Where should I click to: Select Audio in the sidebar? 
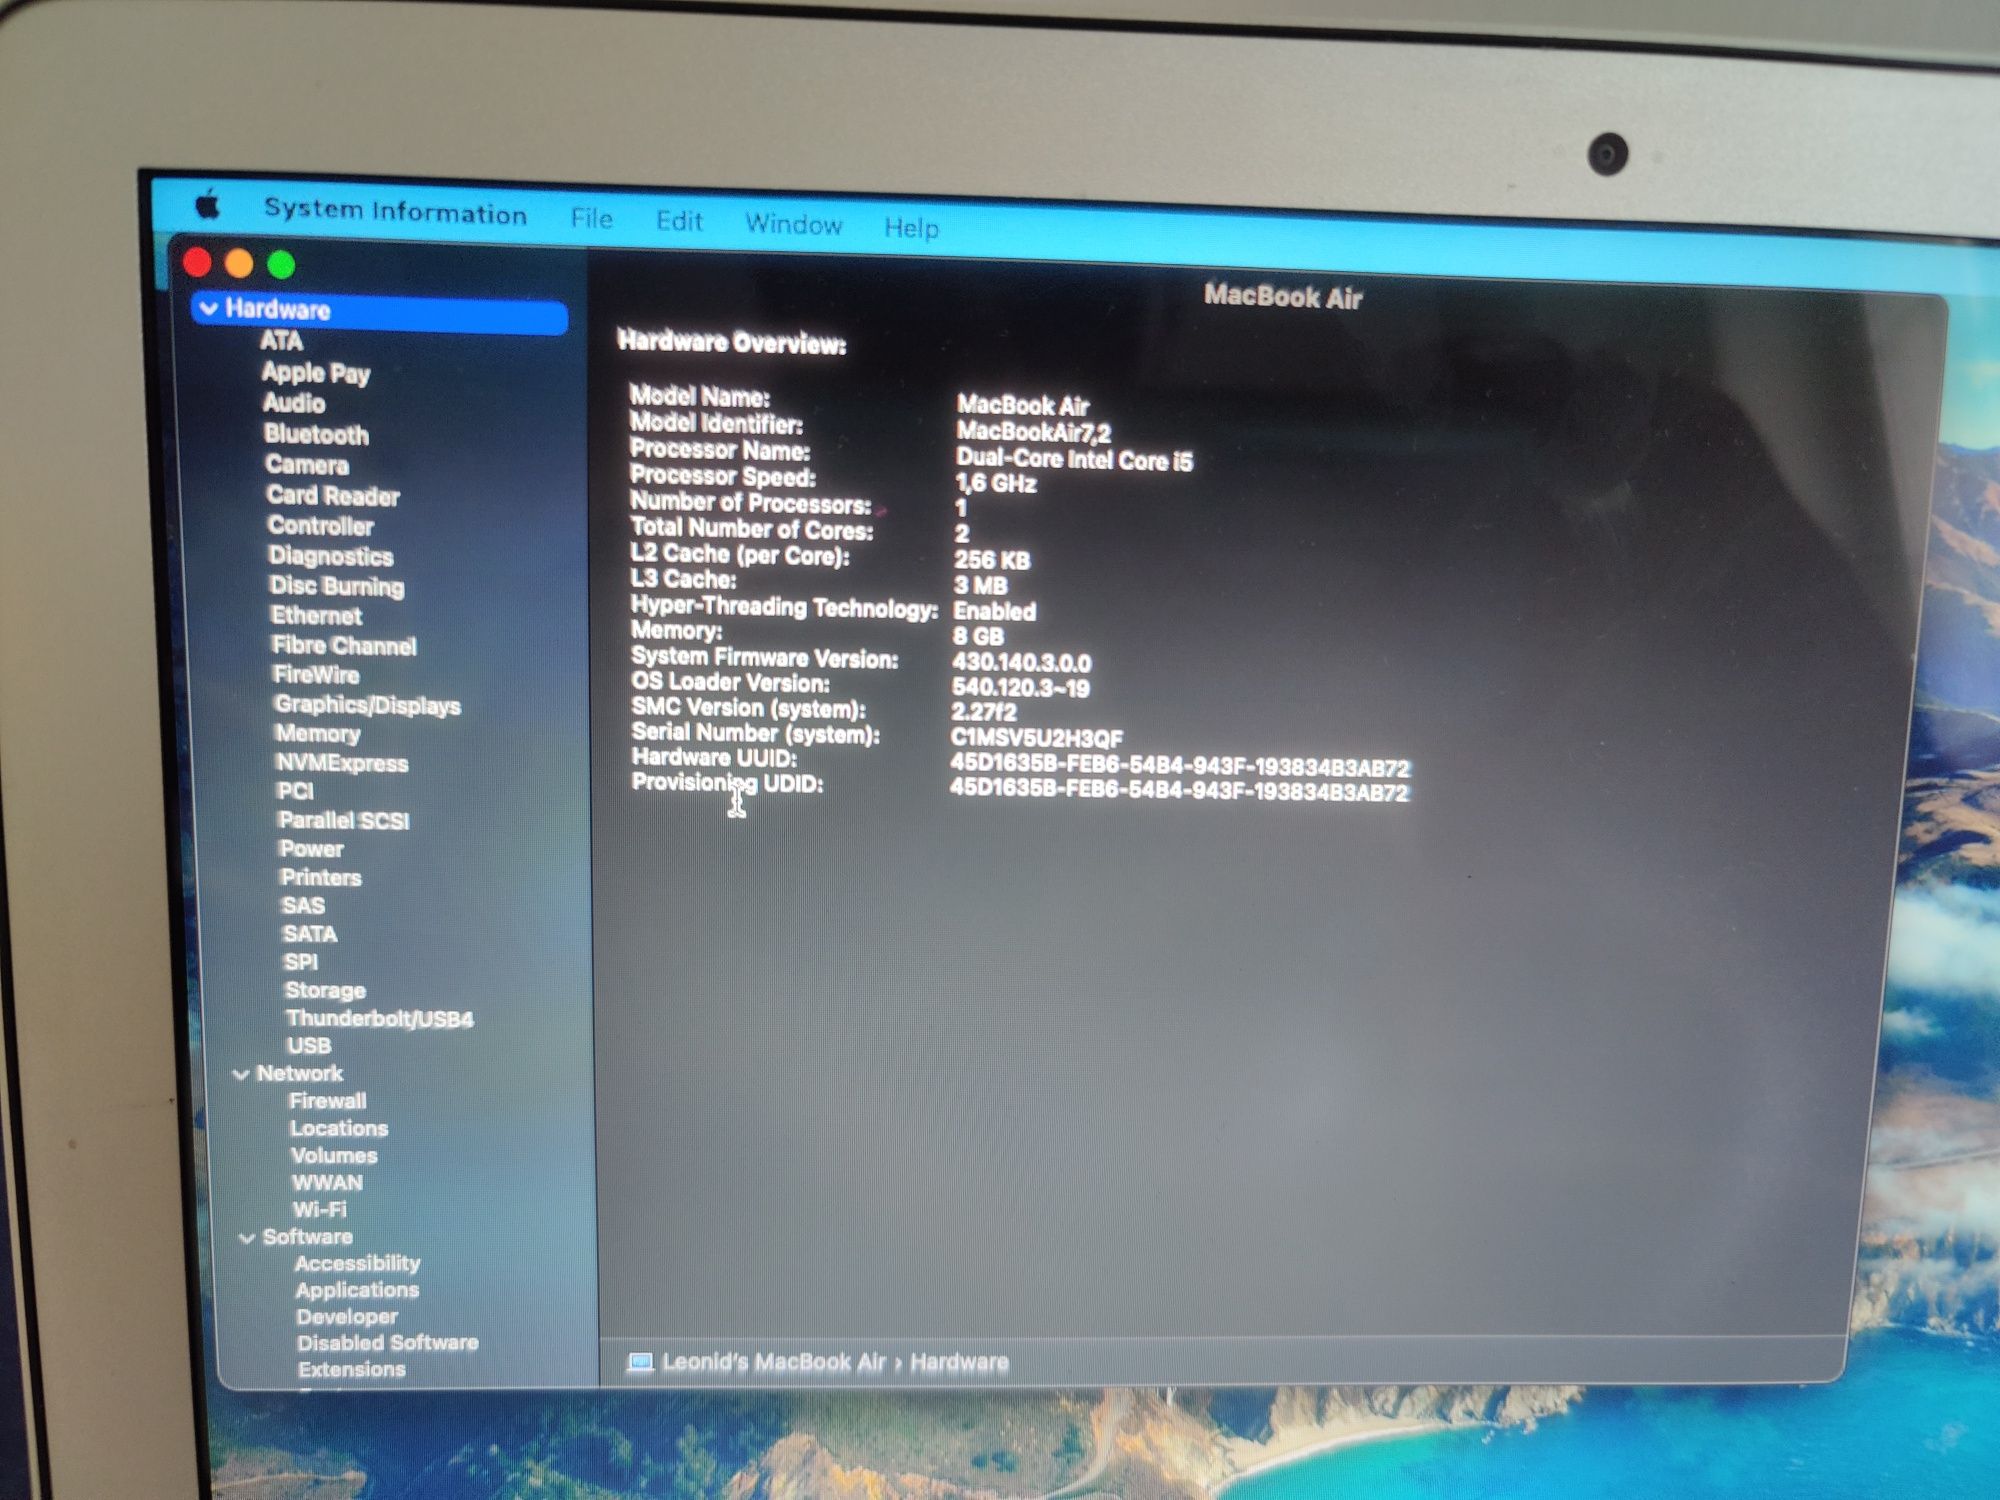(294, 403)
